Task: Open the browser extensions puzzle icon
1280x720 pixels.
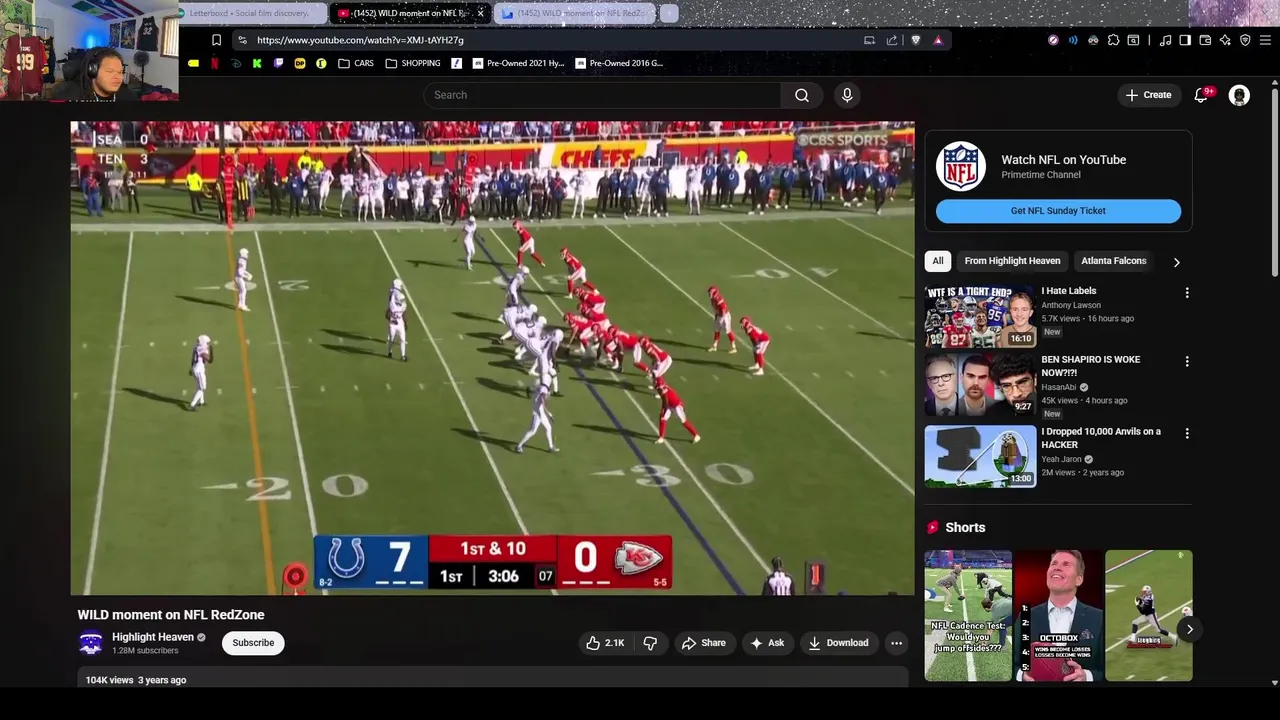Action: coord(1113,40)
